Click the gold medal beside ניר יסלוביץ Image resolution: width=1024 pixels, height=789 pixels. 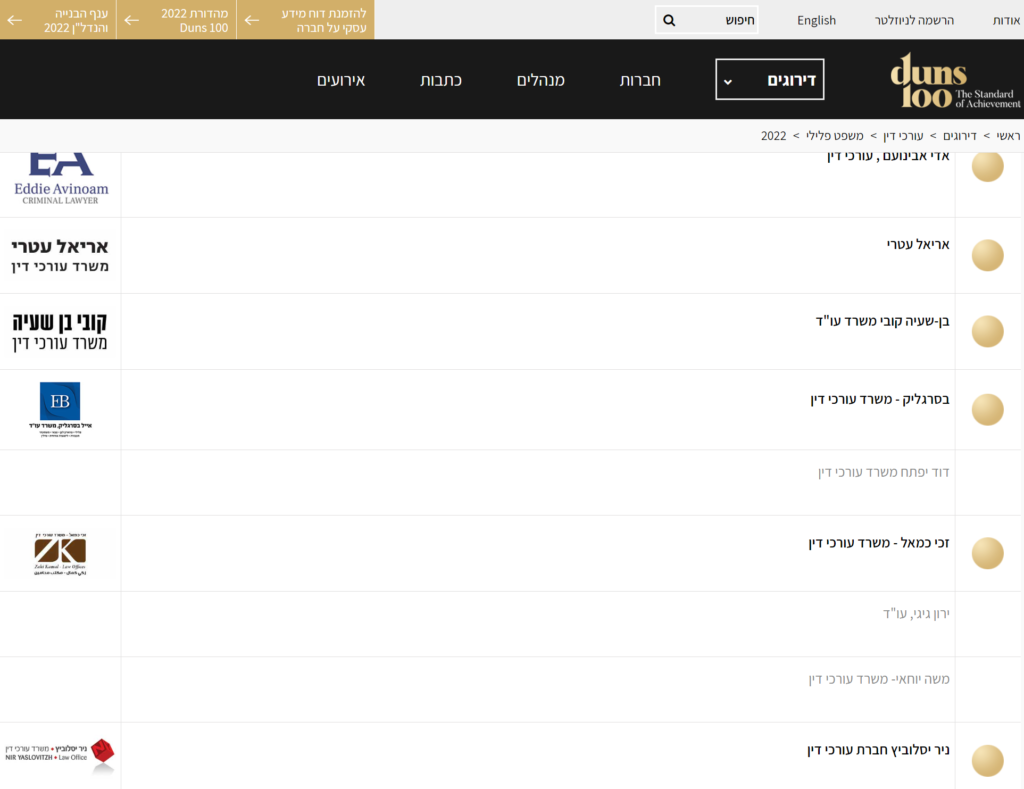(987, 760)
